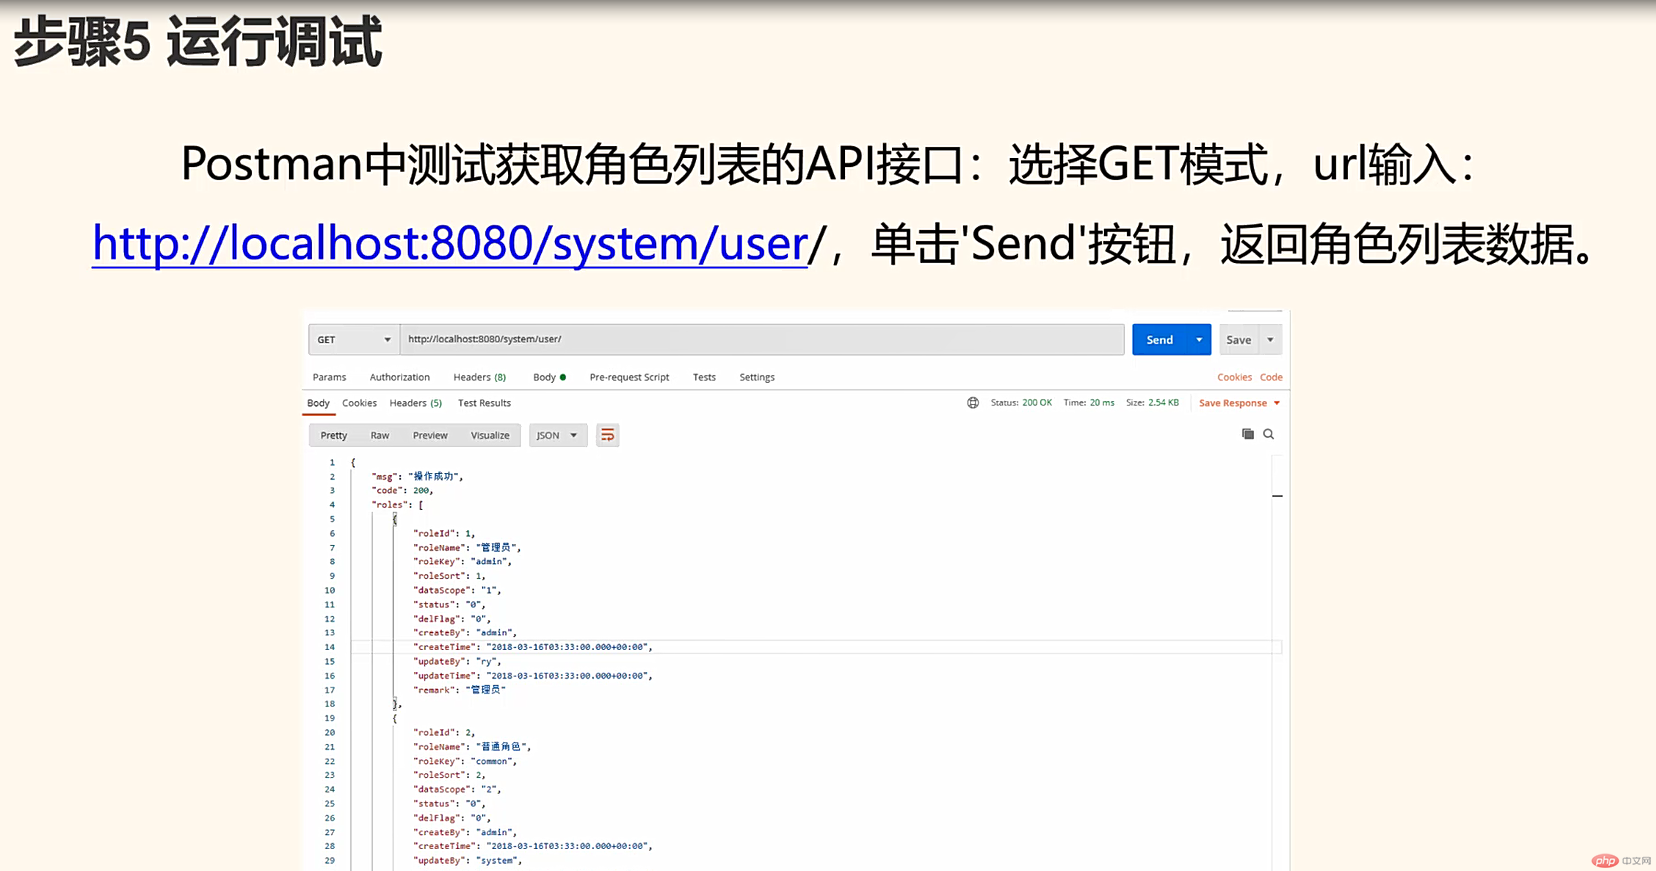Open the localhost:8080/system/user hyperlink in the slide
Screen dimensions: 1656x871
click(450, 243)
